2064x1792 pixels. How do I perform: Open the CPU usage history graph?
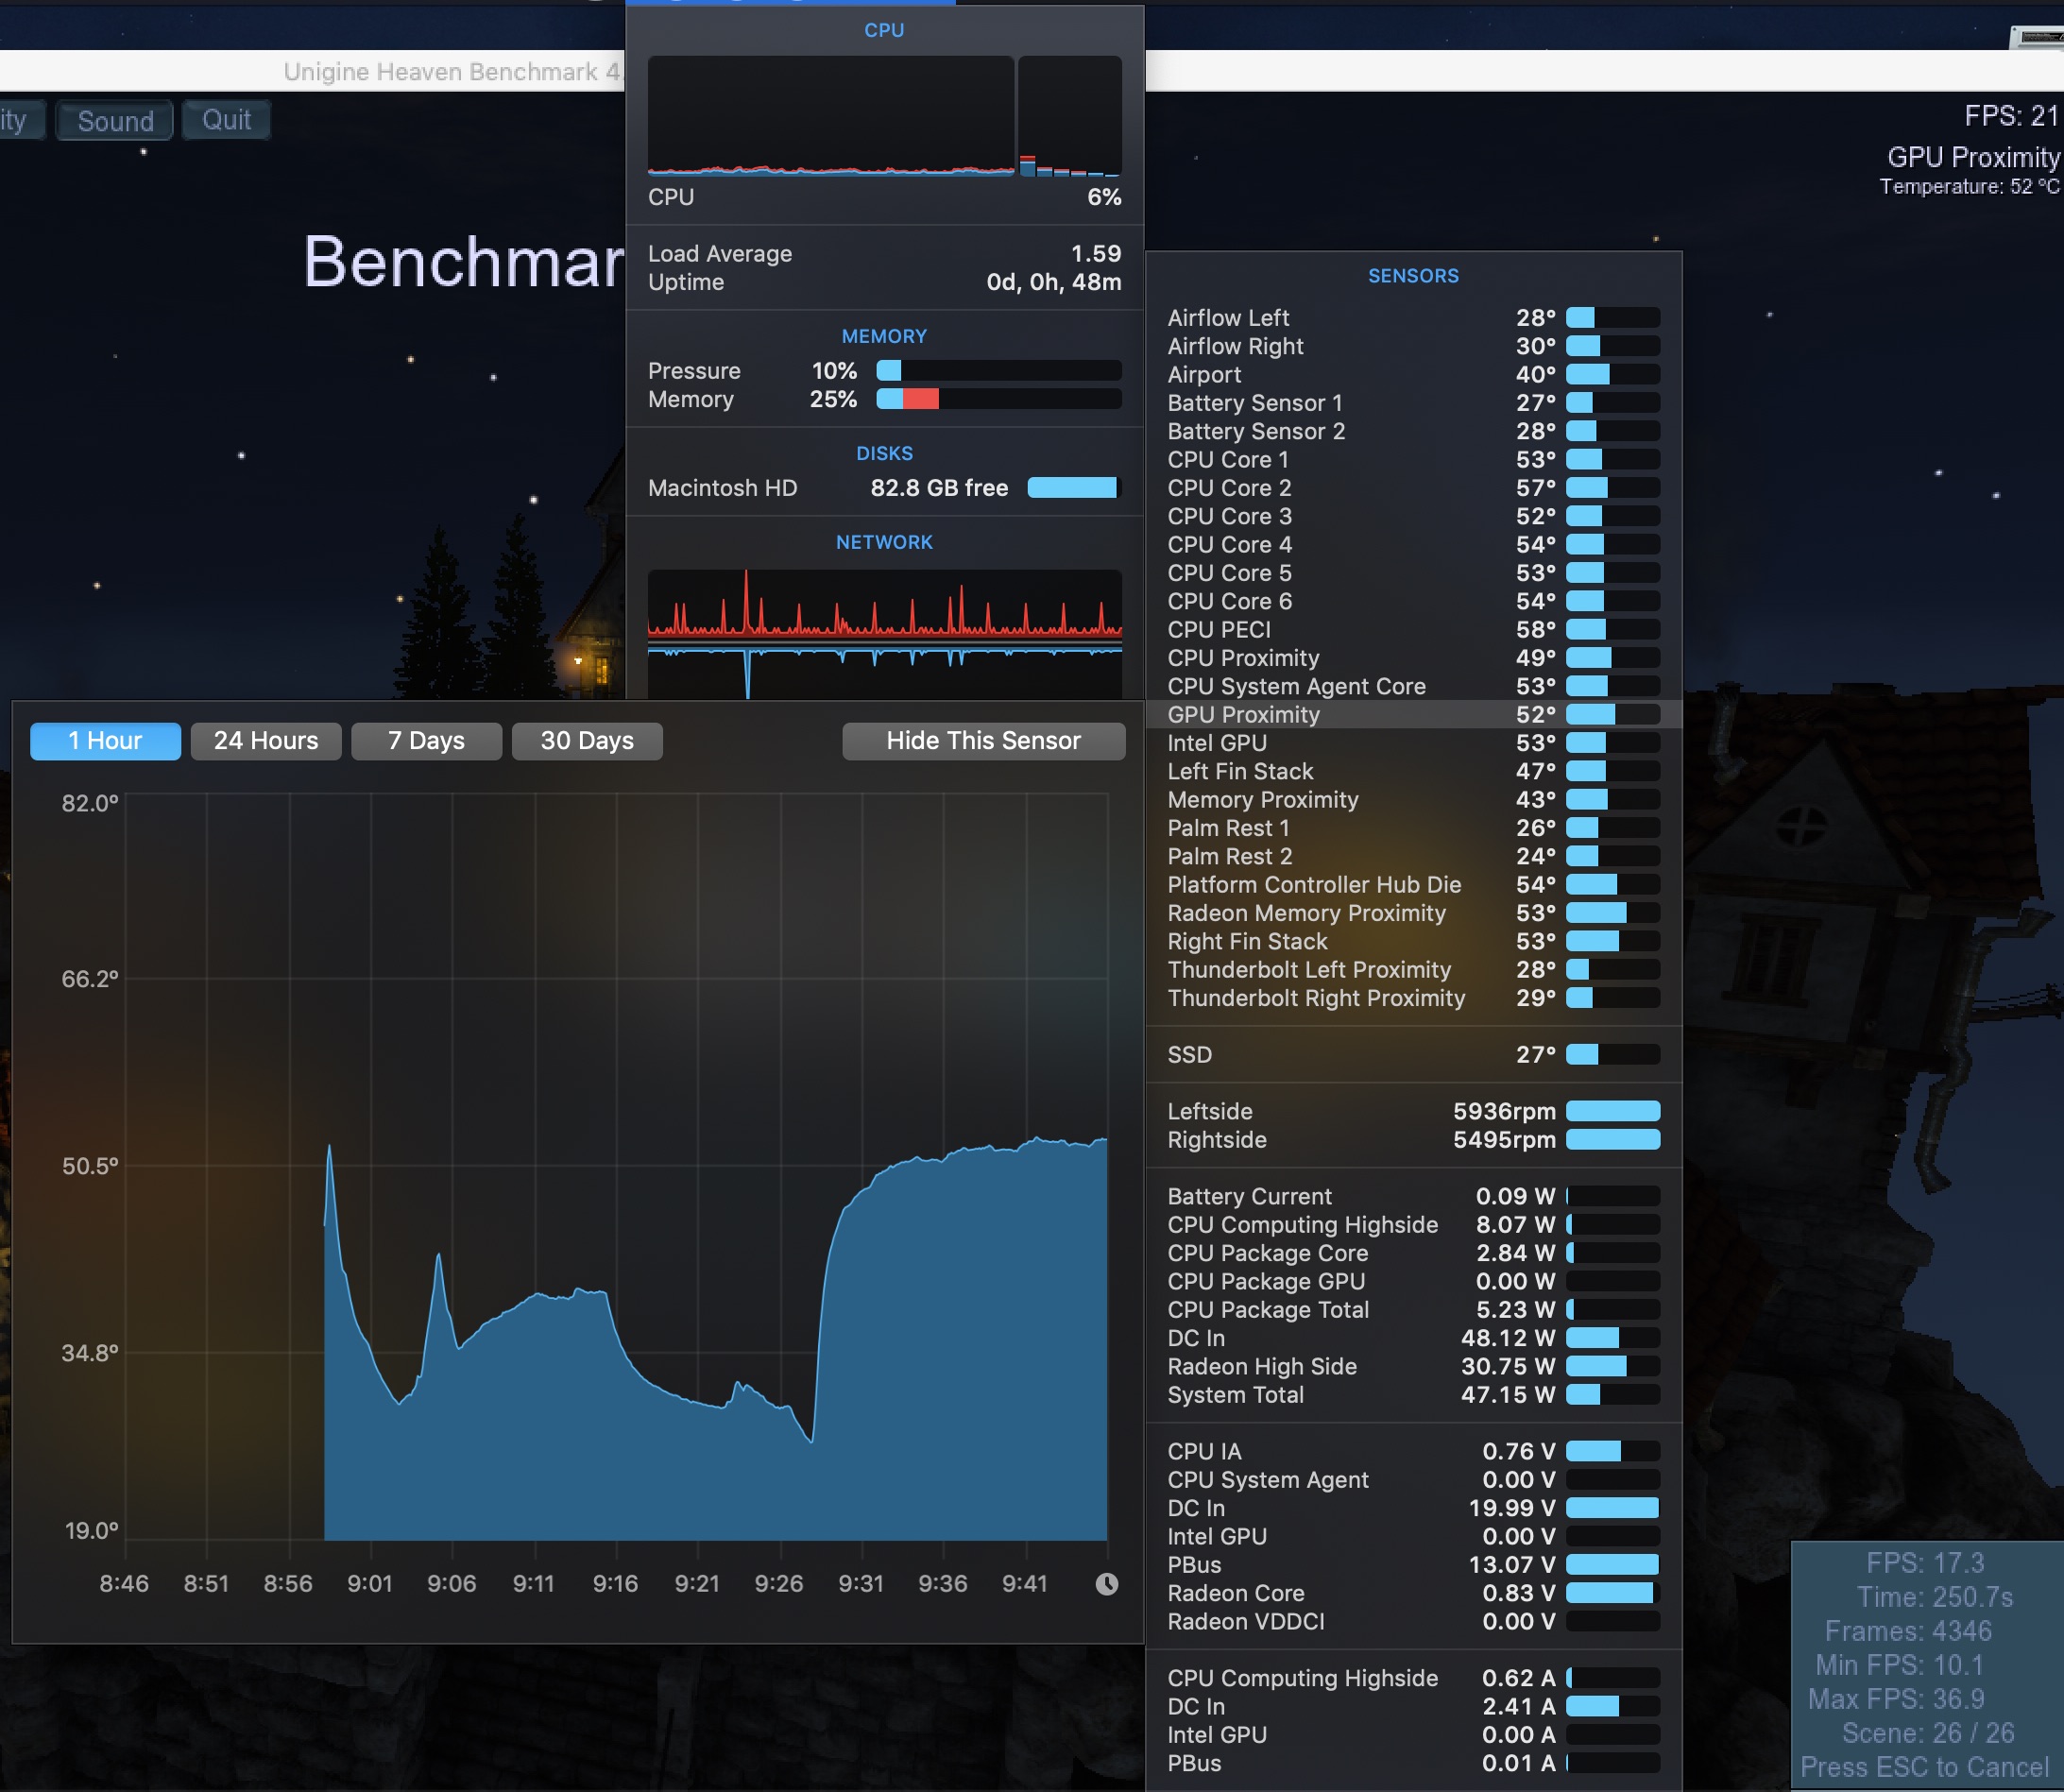(x=830, y=116)
